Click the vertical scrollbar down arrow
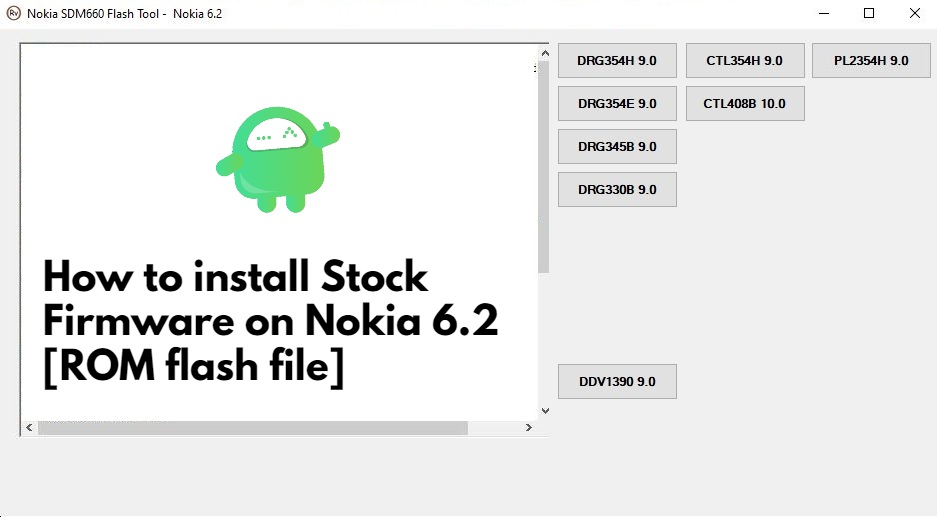The height and width of the screenshot is (517, 937). [x=544, y=411]
